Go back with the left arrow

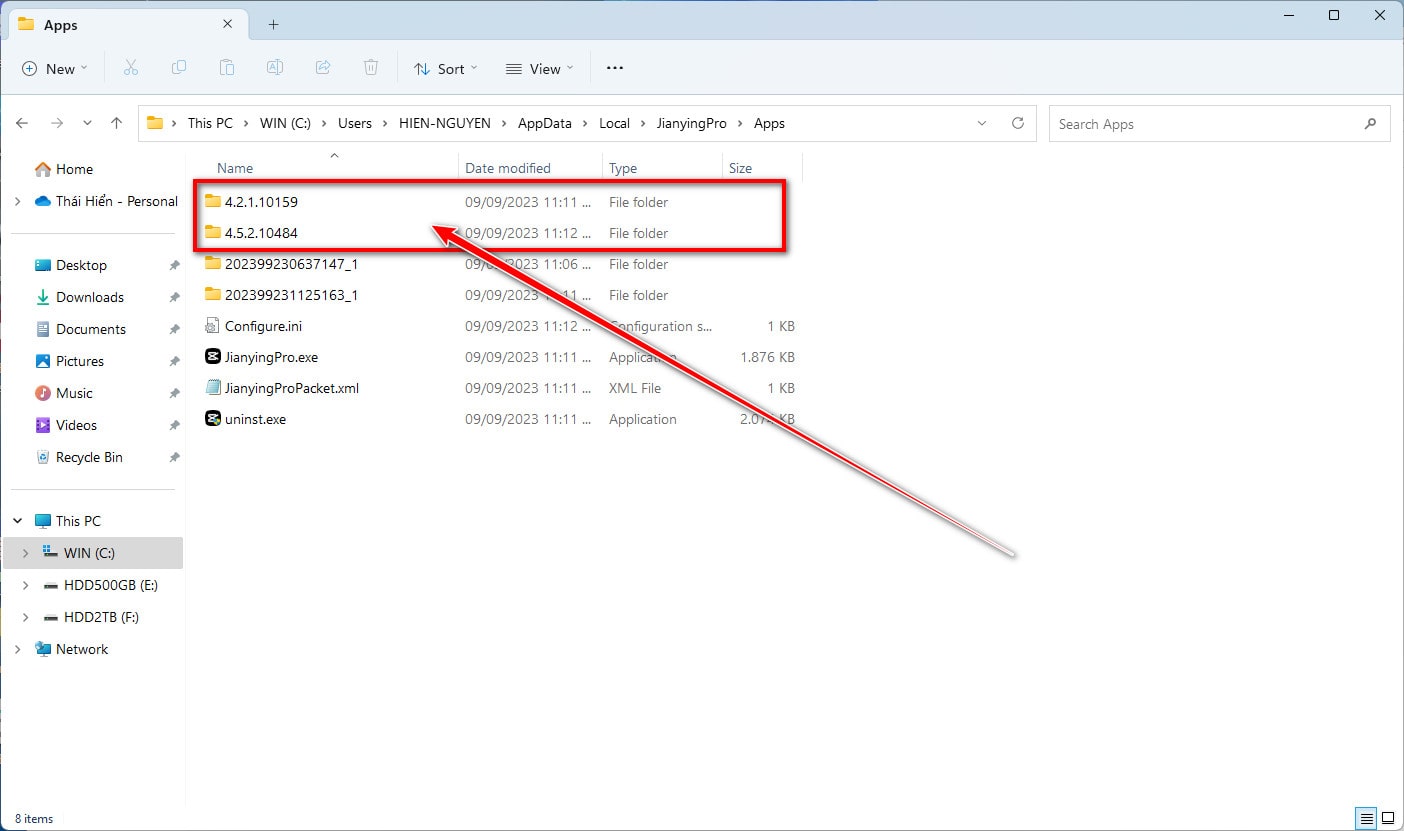coord(22,123)
